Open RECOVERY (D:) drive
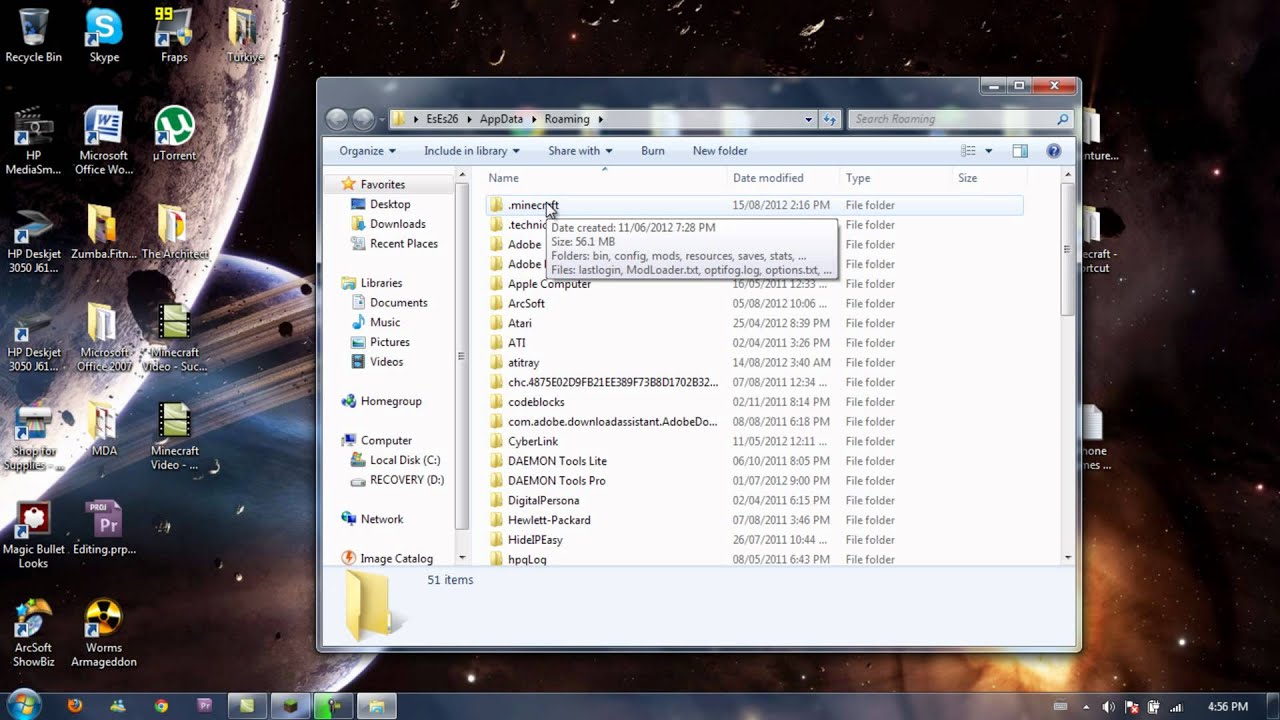 397,480
